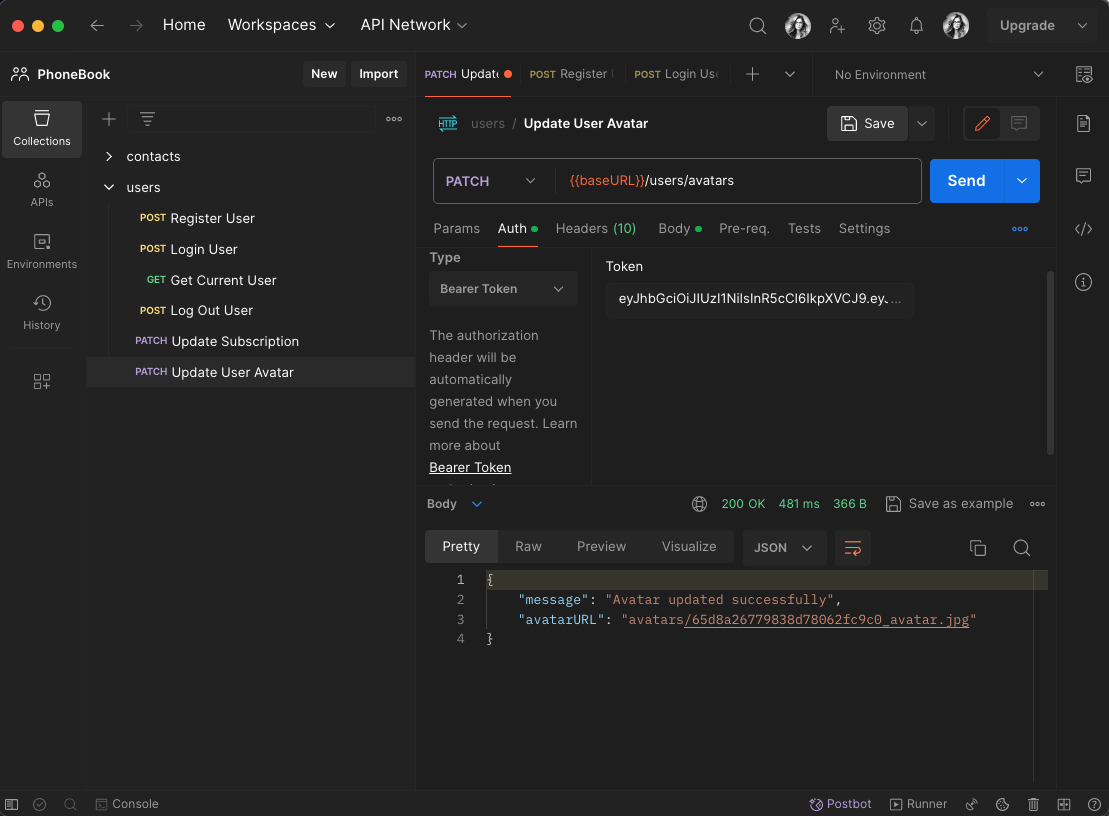Open the trash icon in status bar
The width and height of the screenshot is (1109, 816).
pos(1033,804)
